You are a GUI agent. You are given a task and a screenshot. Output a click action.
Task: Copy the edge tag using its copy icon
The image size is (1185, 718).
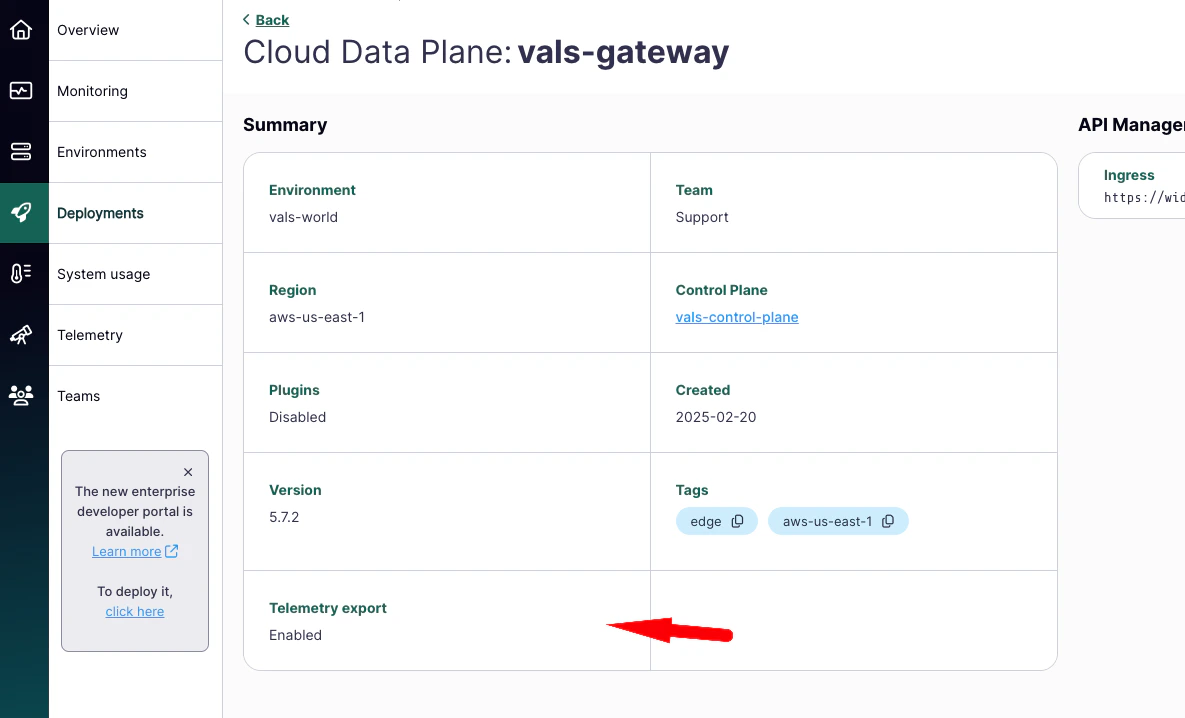[x=737, y=521]
